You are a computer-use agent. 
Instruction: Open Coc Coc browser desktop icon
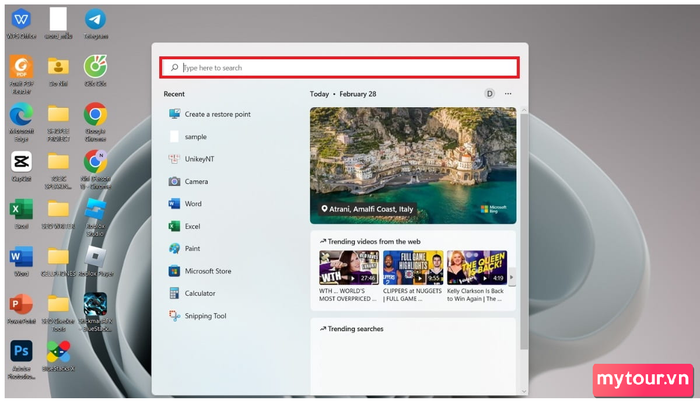click(x=95, y=67)
